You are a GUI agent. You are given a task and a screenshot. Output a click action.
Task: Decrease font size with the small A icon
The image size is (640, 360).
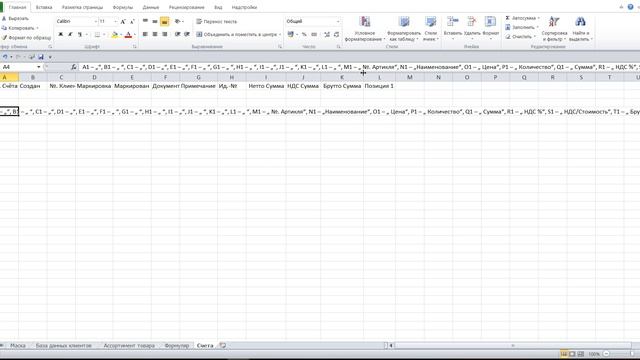[x=132, y=21]
